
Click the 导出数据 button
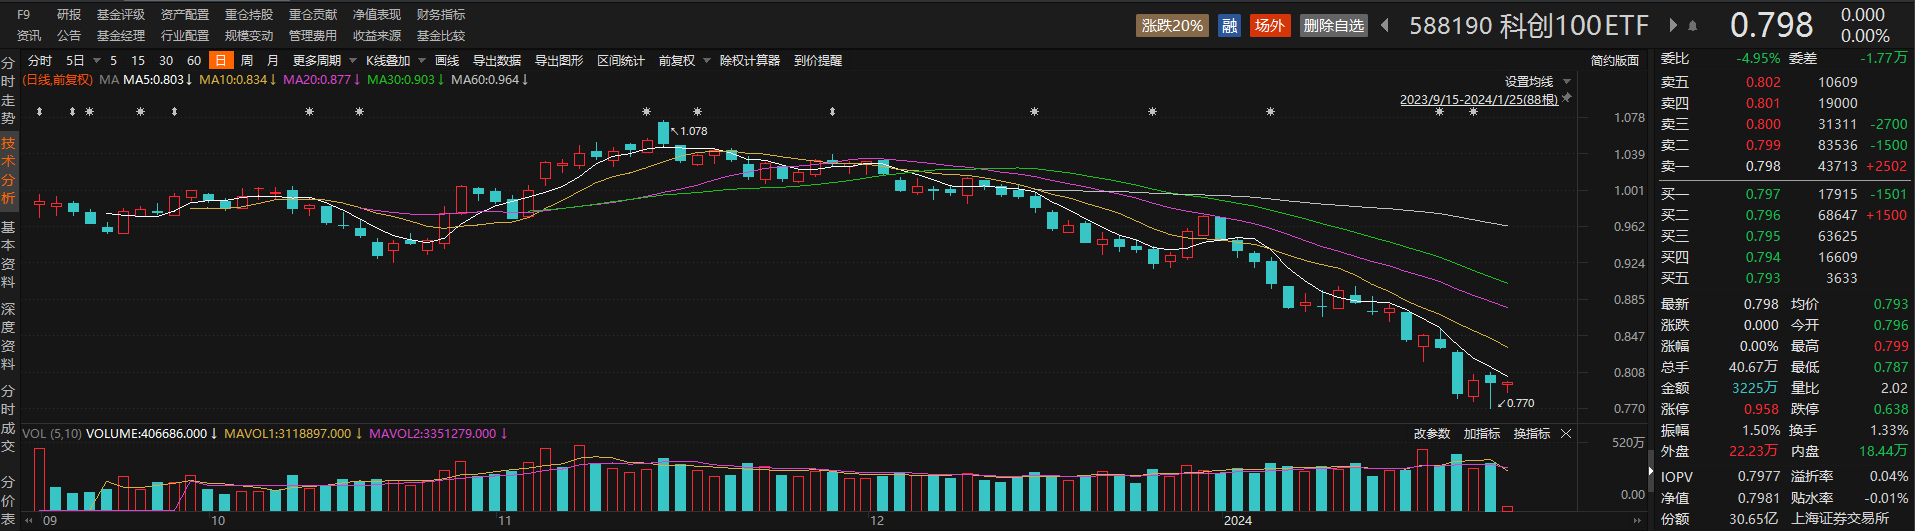[x=497, y=61]
